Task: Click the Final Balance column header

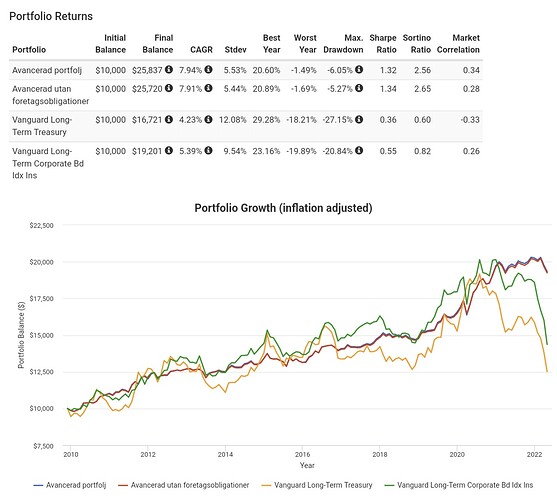Action: pyautogui.click(x=158, y=44)
